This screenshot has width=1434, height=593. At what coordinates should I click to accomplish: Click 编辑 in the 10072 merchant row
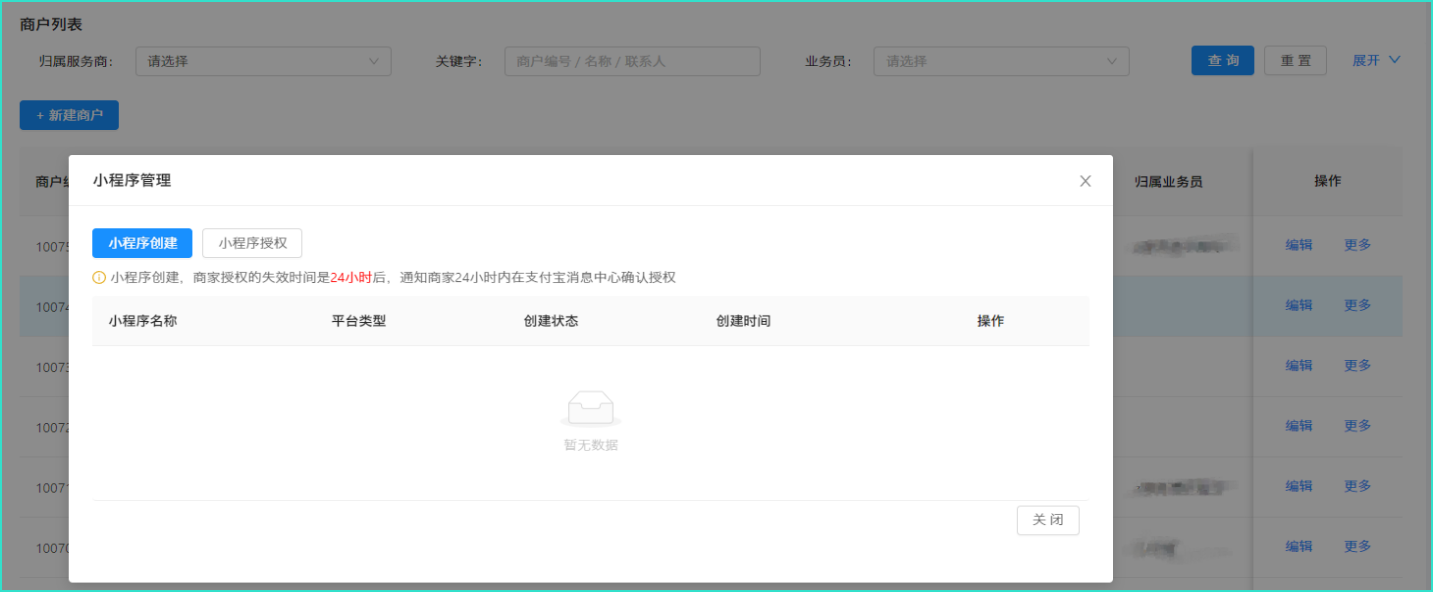point(1298,426)
